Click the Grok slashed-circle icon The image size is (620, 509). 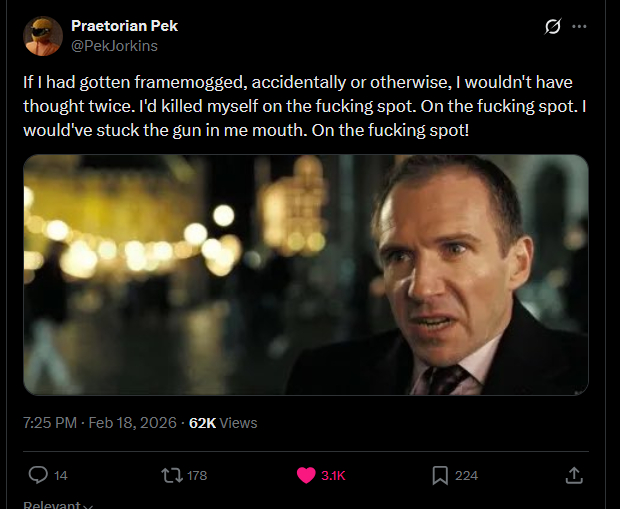552,27
